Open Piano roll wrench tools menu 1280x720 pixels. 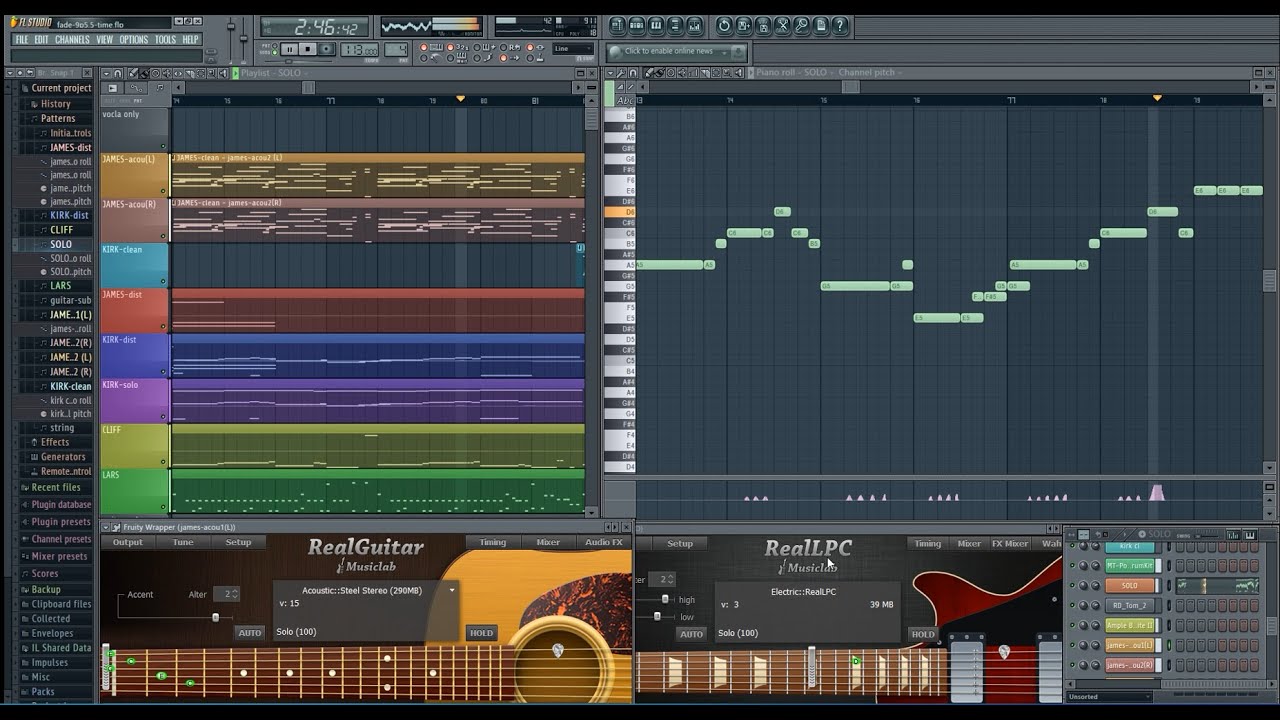[x=621, y=73]
